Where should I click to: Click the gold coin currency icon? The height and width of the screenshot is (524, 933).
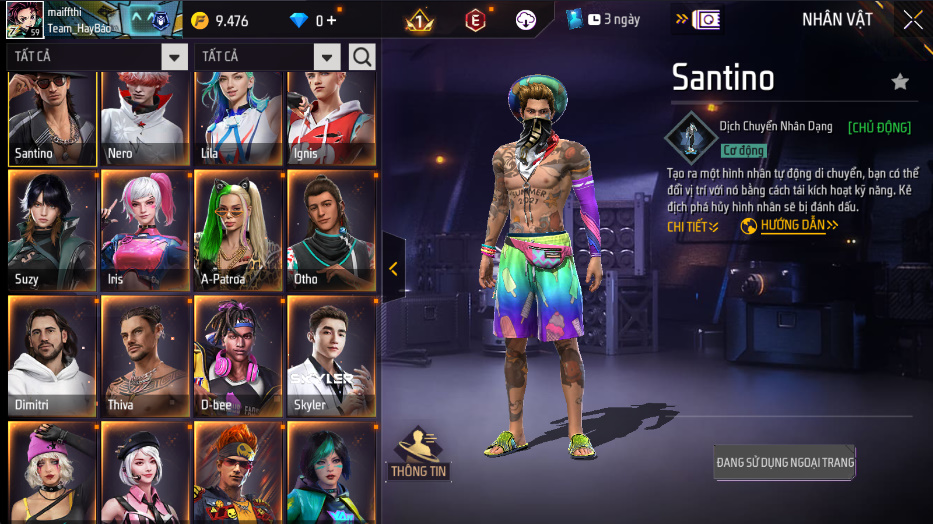tap(200, 21)
